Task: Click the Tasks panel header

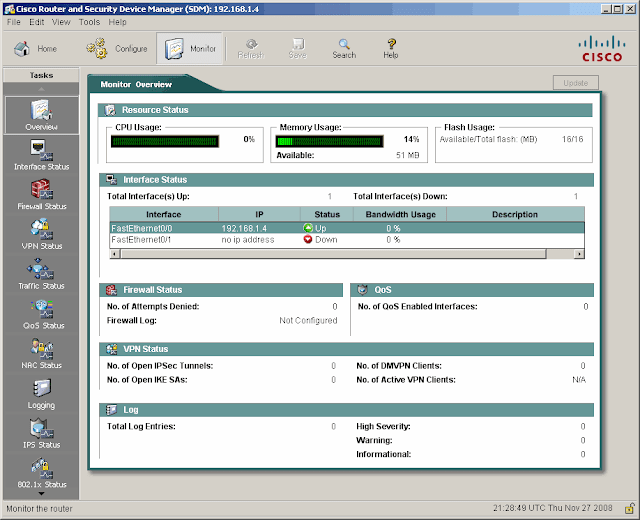Action: click(41, 75)
